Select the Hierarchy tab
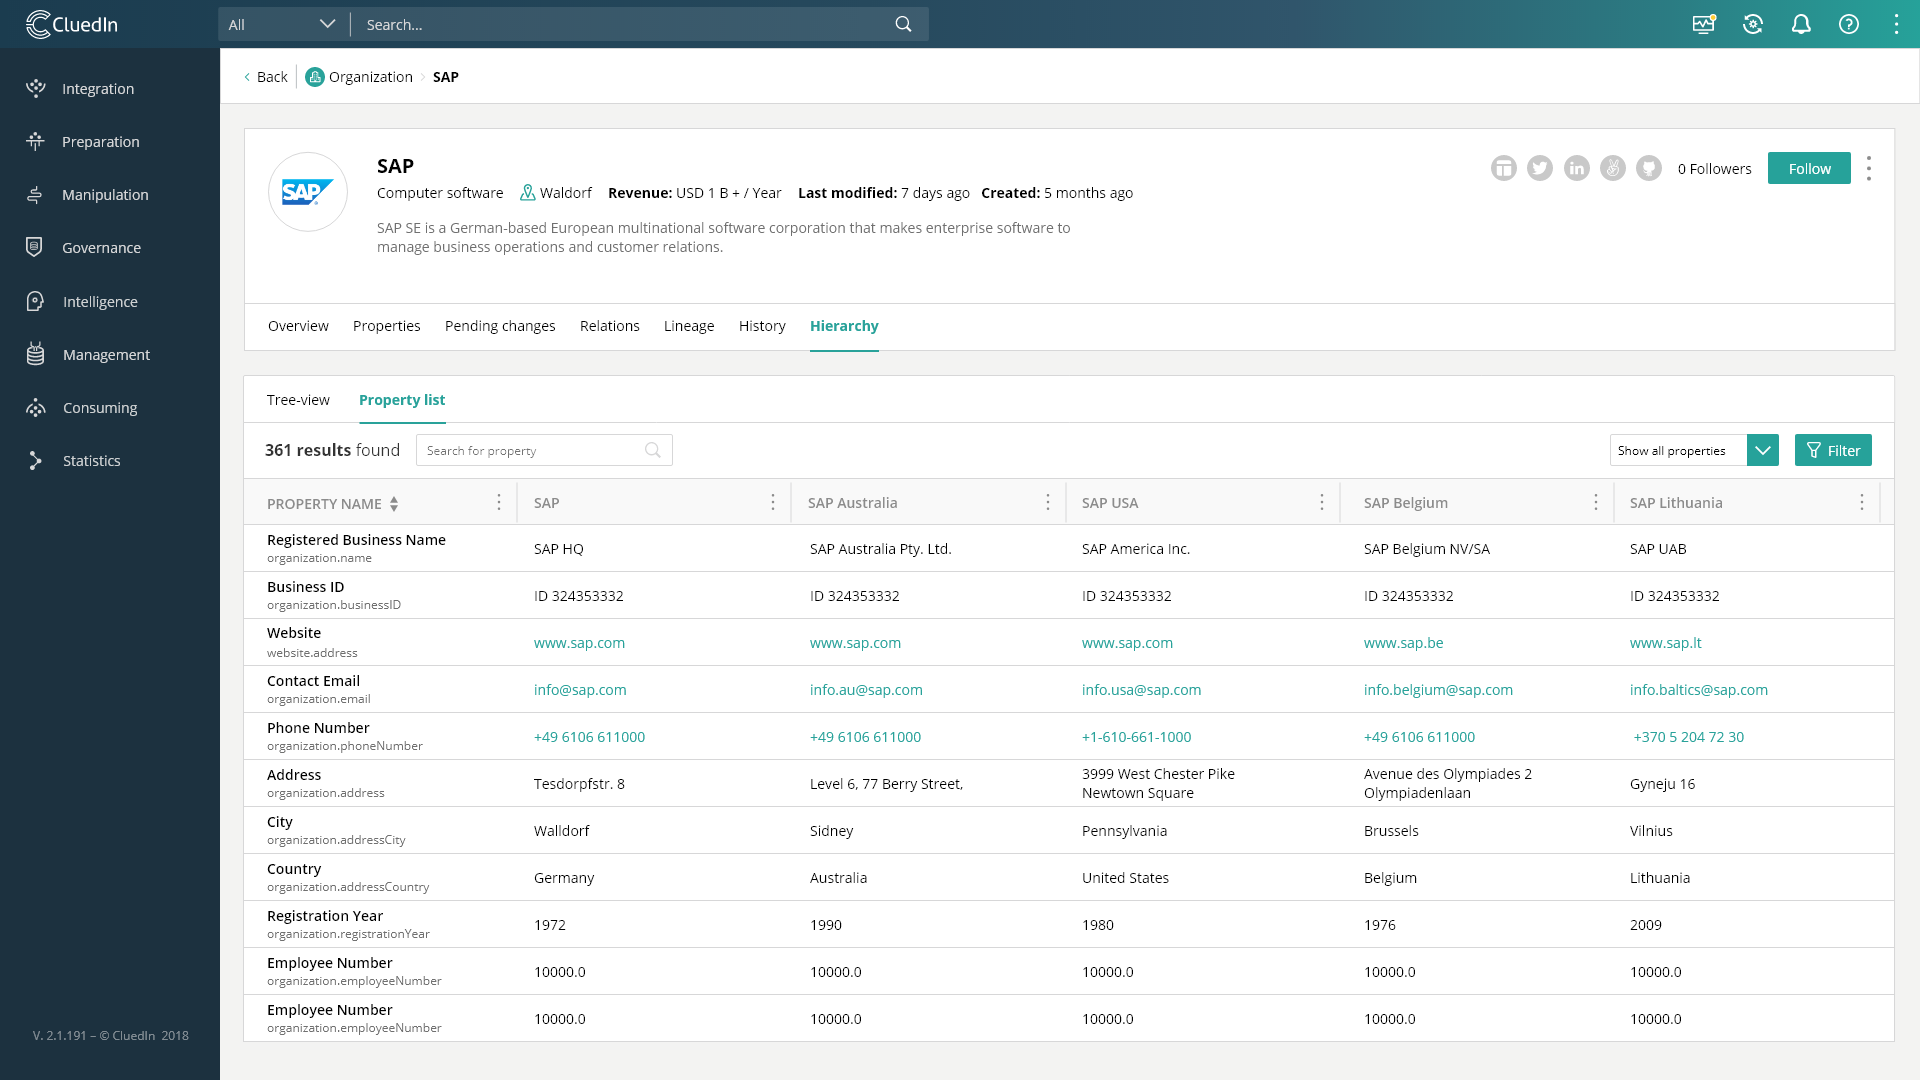 click(x=844, y=326)
